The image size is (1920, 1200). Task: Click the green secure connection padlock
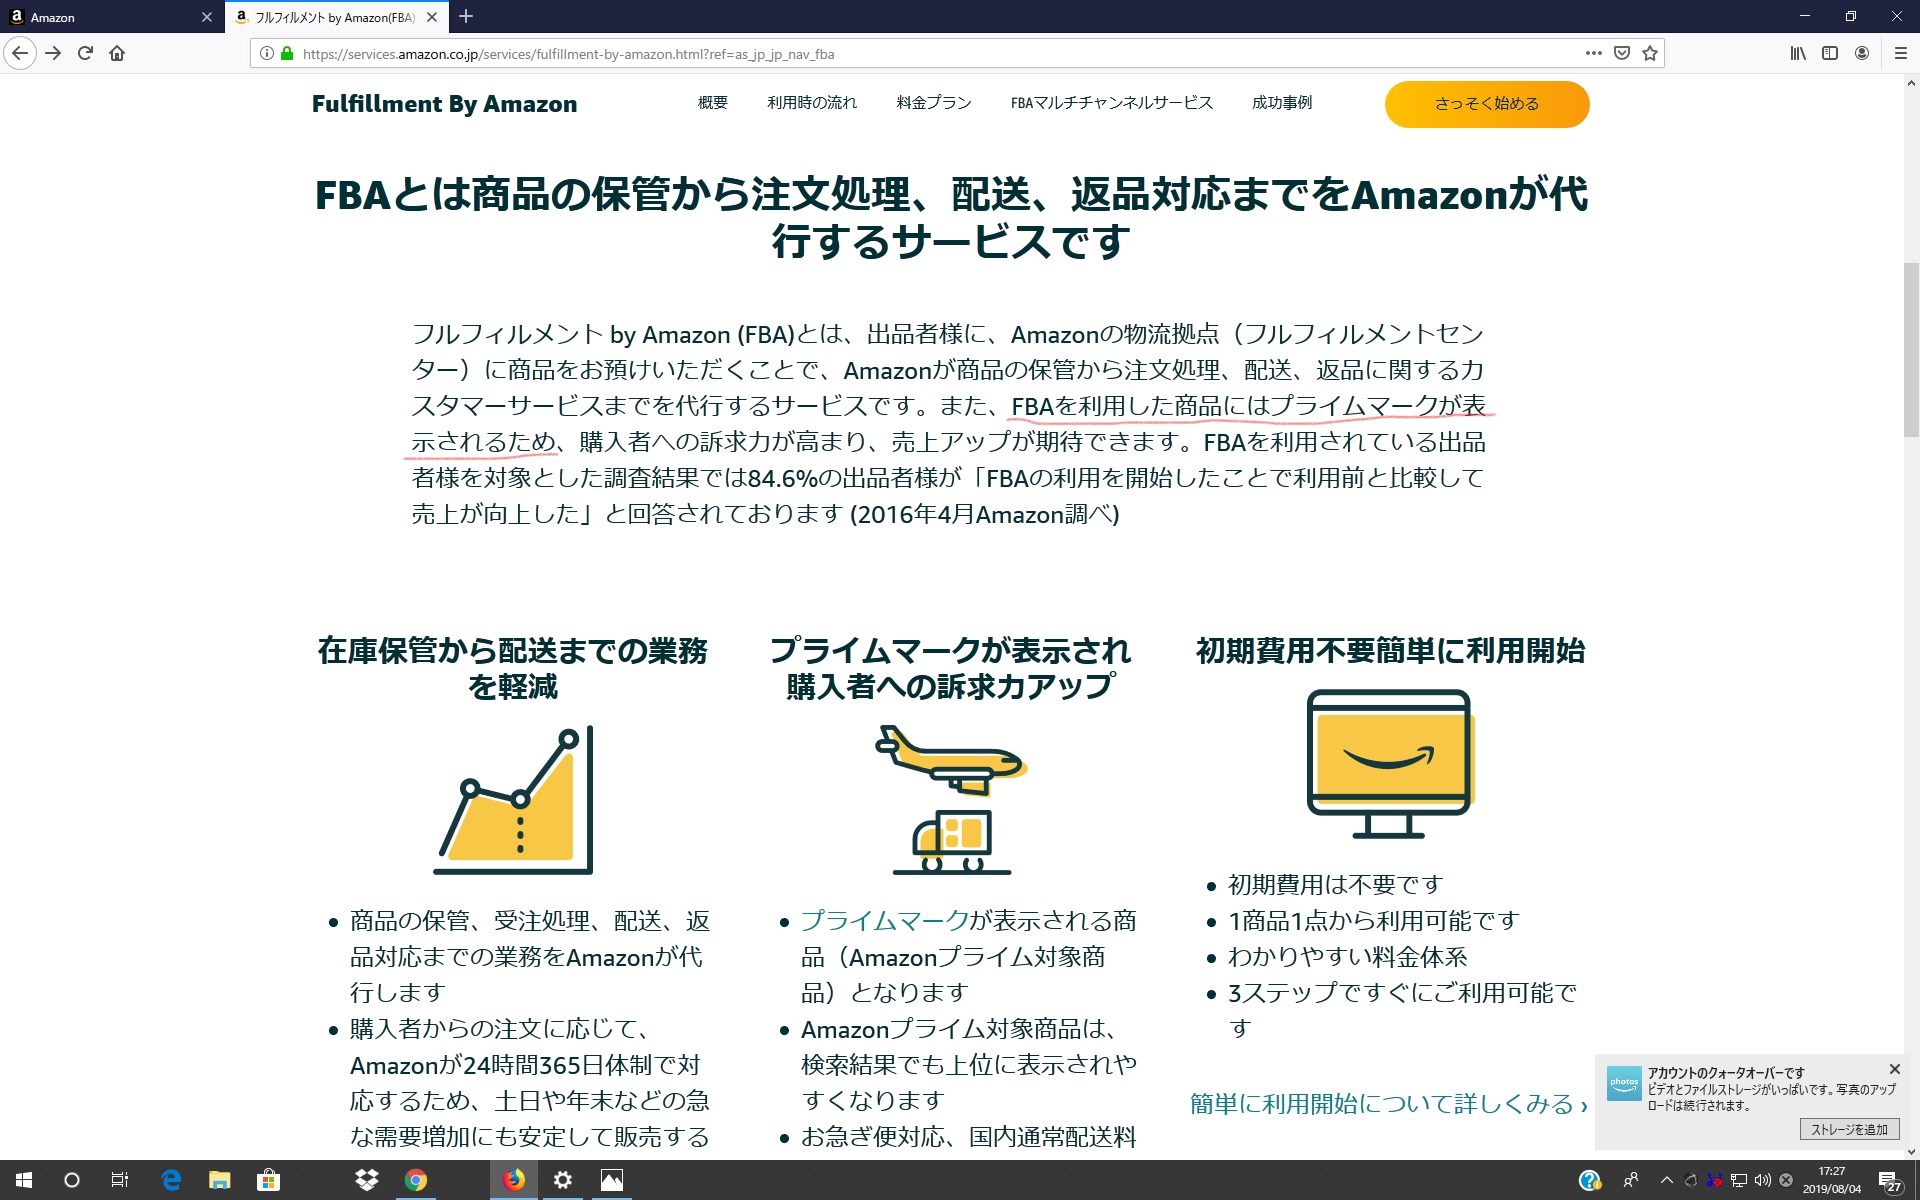(x=287, y=54)
